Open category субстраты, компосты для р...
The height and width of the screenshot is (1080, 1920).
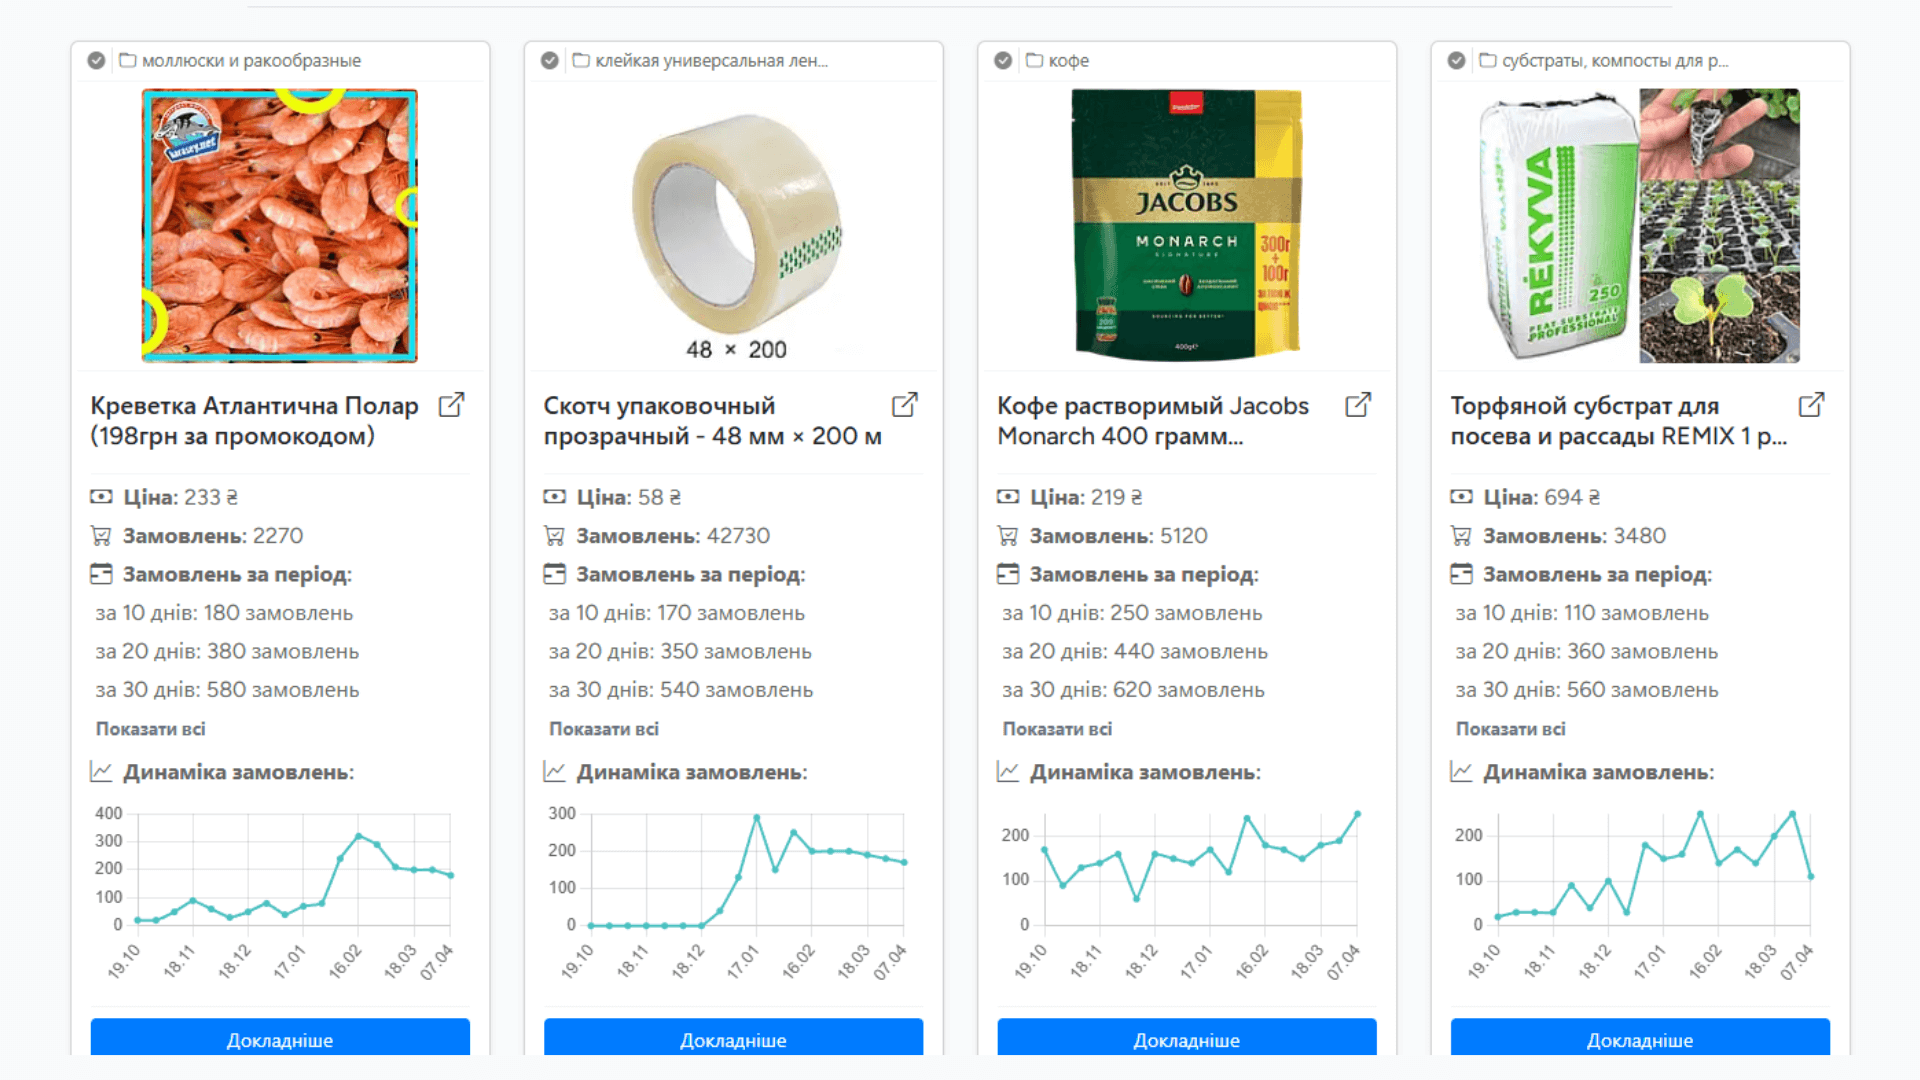(x=1614, y=61)
